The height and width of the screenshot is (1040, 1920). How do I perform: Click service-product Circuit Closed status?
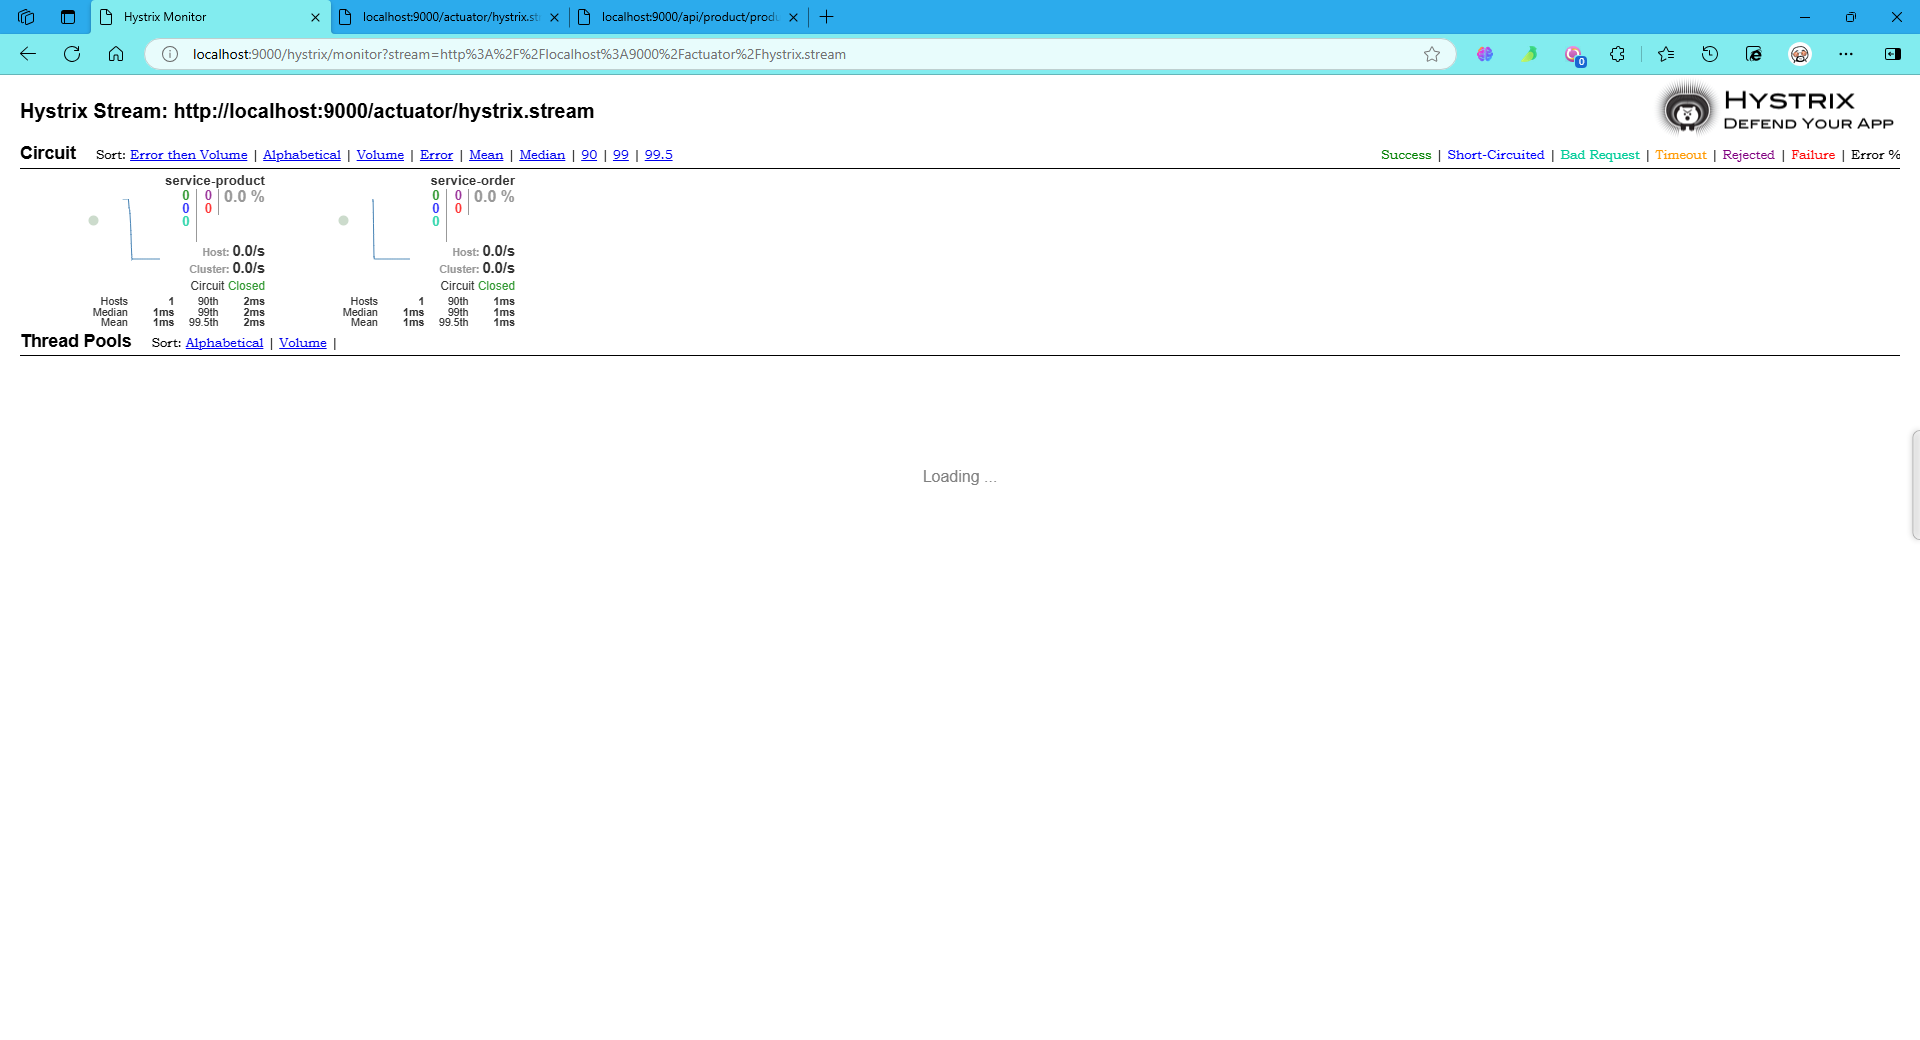[228, 286]
